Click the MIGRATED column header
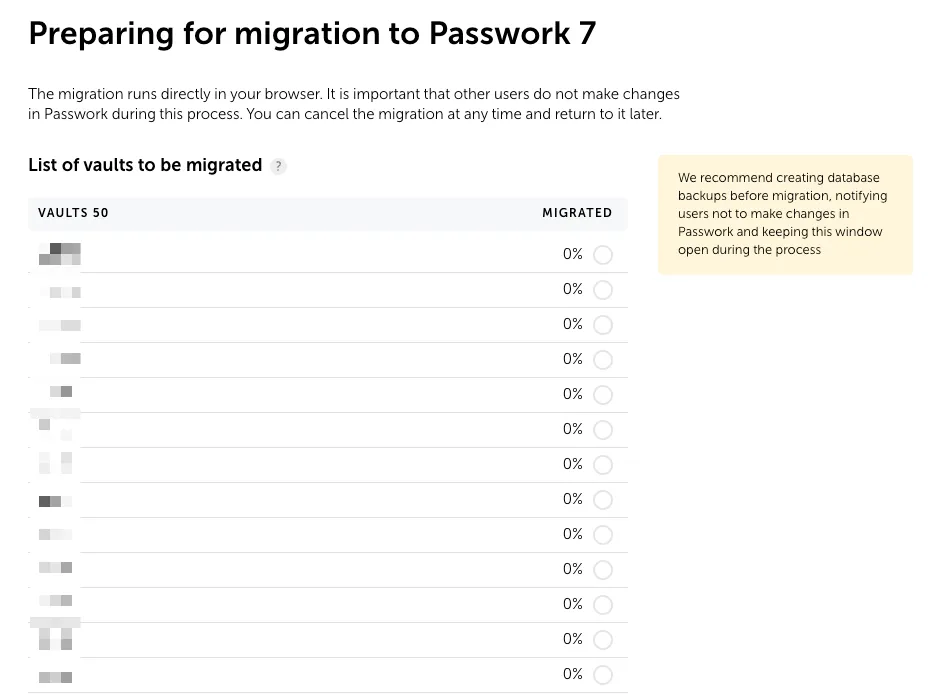This screenshot has height=694, width=931. pyautogui.click(x=577, y=213)
